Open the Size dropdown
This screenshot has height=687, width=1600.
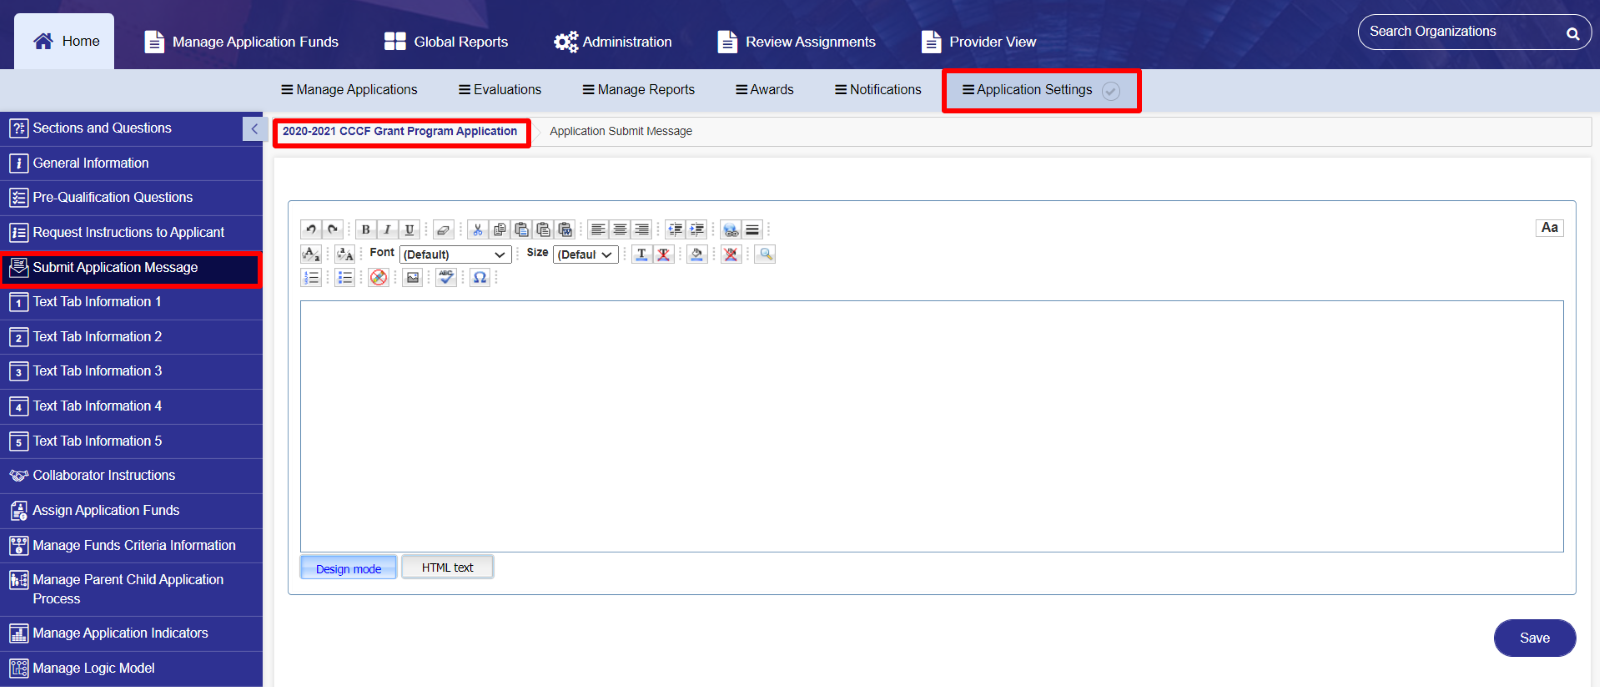pos(585,254)
